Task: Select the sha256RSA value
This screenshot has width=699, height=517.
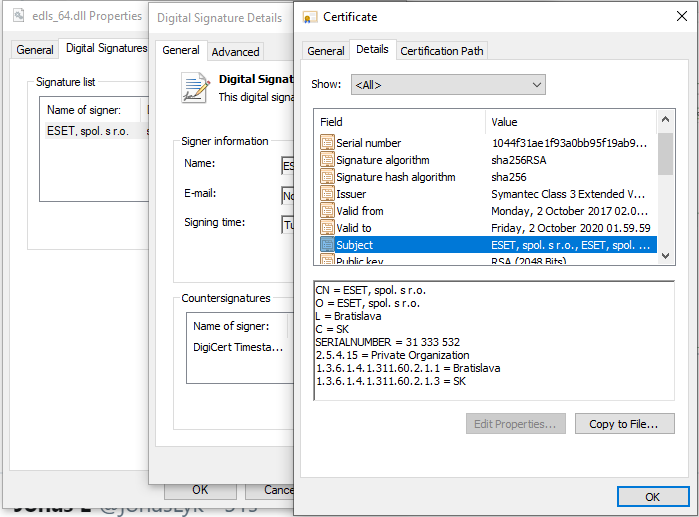Action: [518, 160]
